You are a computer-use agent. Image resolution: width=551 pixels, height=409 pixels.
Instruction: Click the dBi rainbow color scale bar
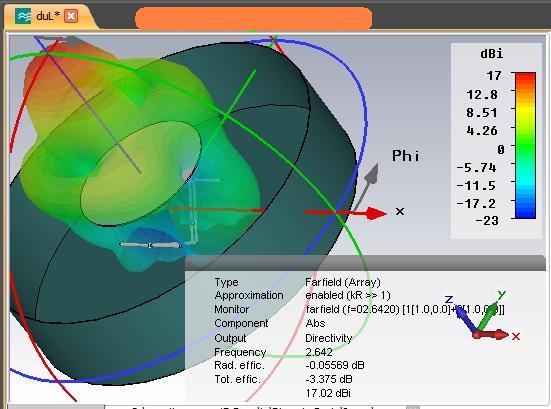pos(525,145)
